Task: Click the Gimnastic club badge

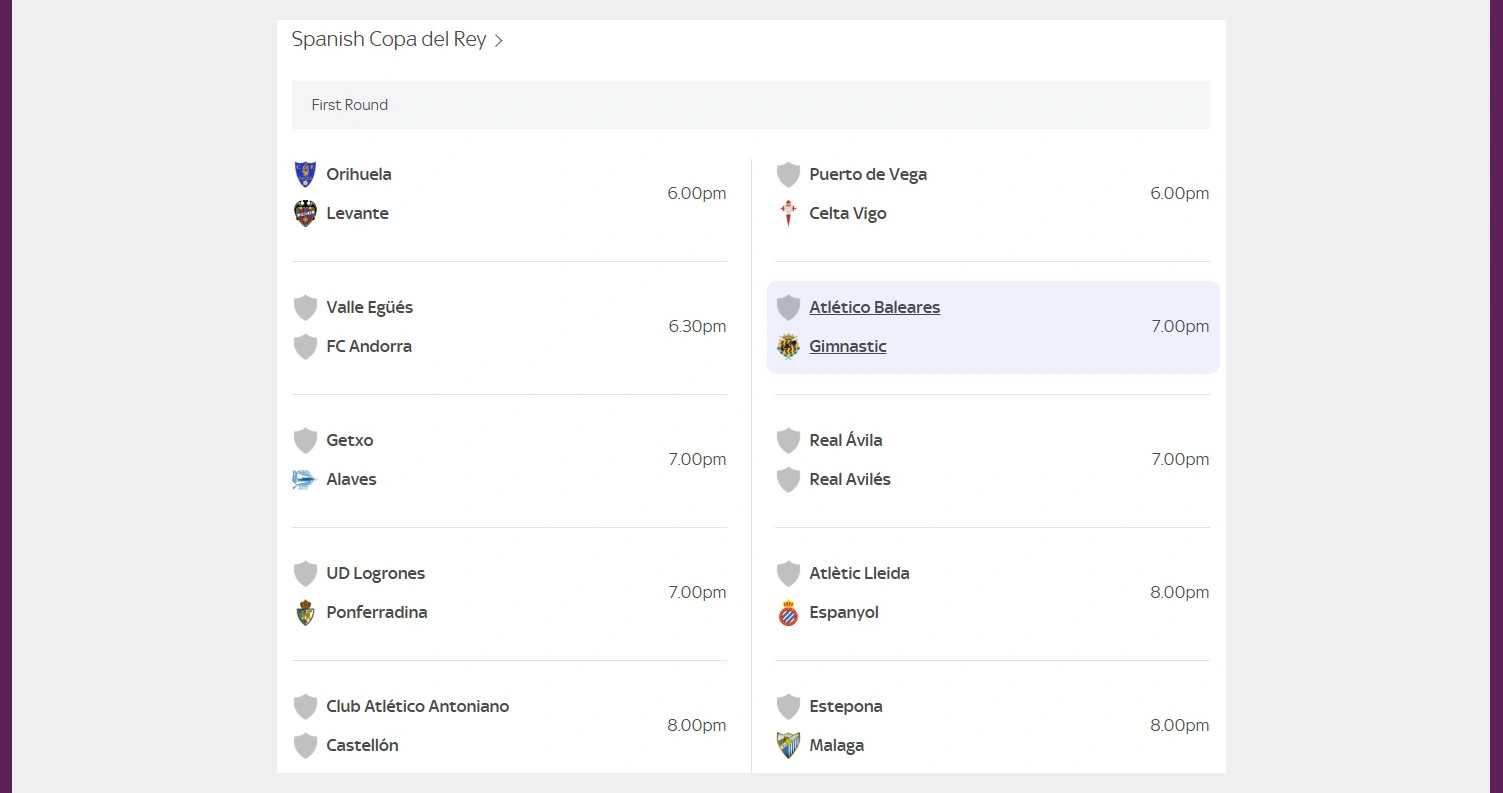Action: click(x=788, y=346)
